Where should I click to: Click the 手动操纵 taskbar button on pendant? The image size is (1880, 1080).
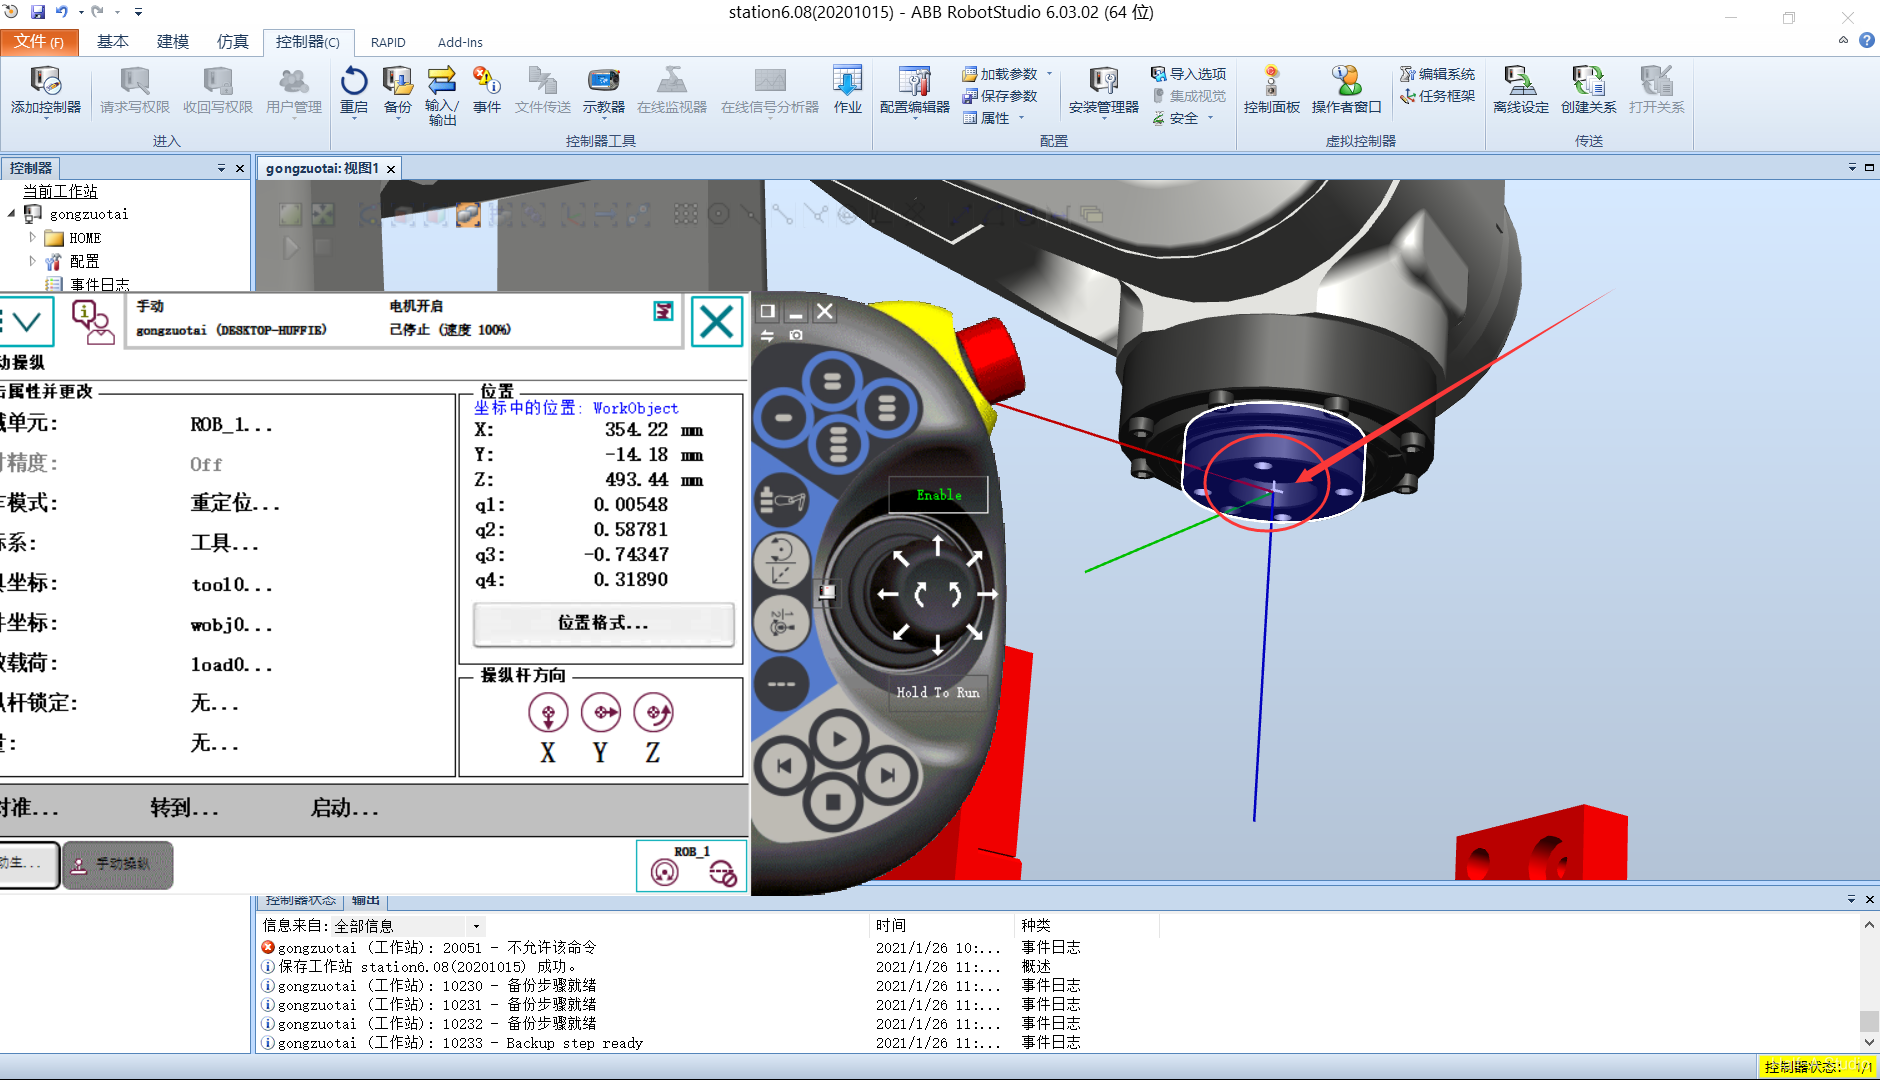pos(118,864)
